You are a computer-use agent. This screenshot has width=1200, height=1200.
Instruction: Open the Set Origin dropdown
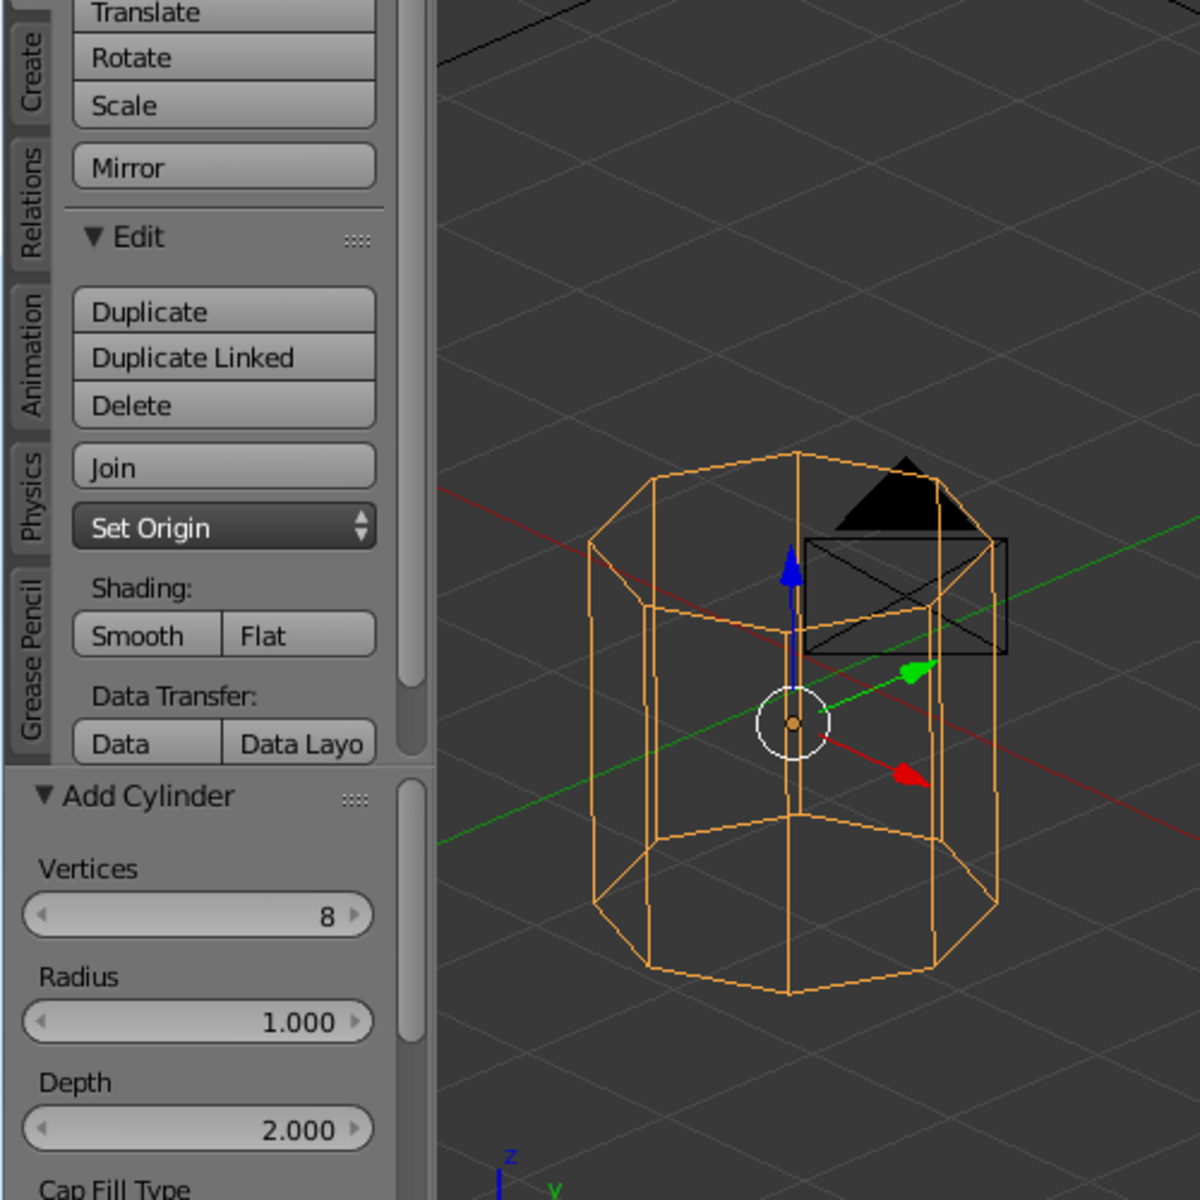(223, 527)
